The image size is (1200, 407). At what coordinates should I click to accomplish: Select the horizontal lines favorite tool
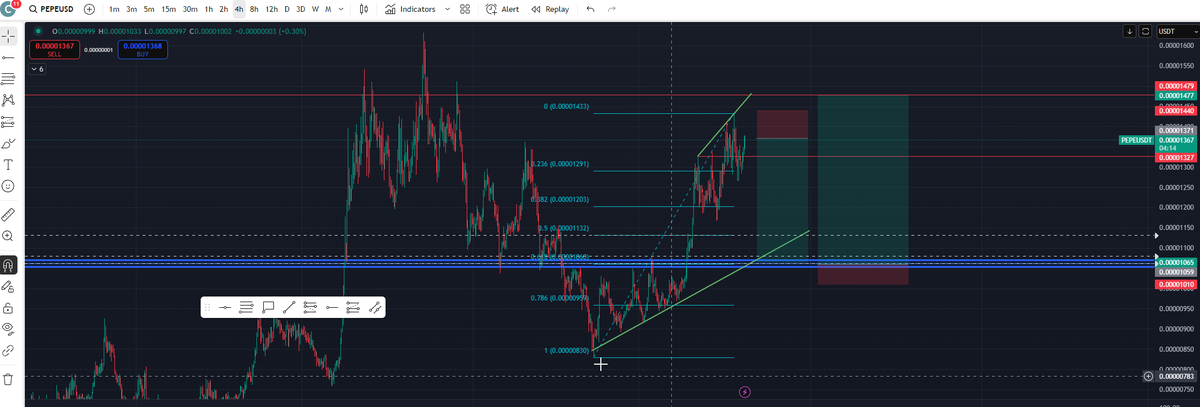pos(246,308)
